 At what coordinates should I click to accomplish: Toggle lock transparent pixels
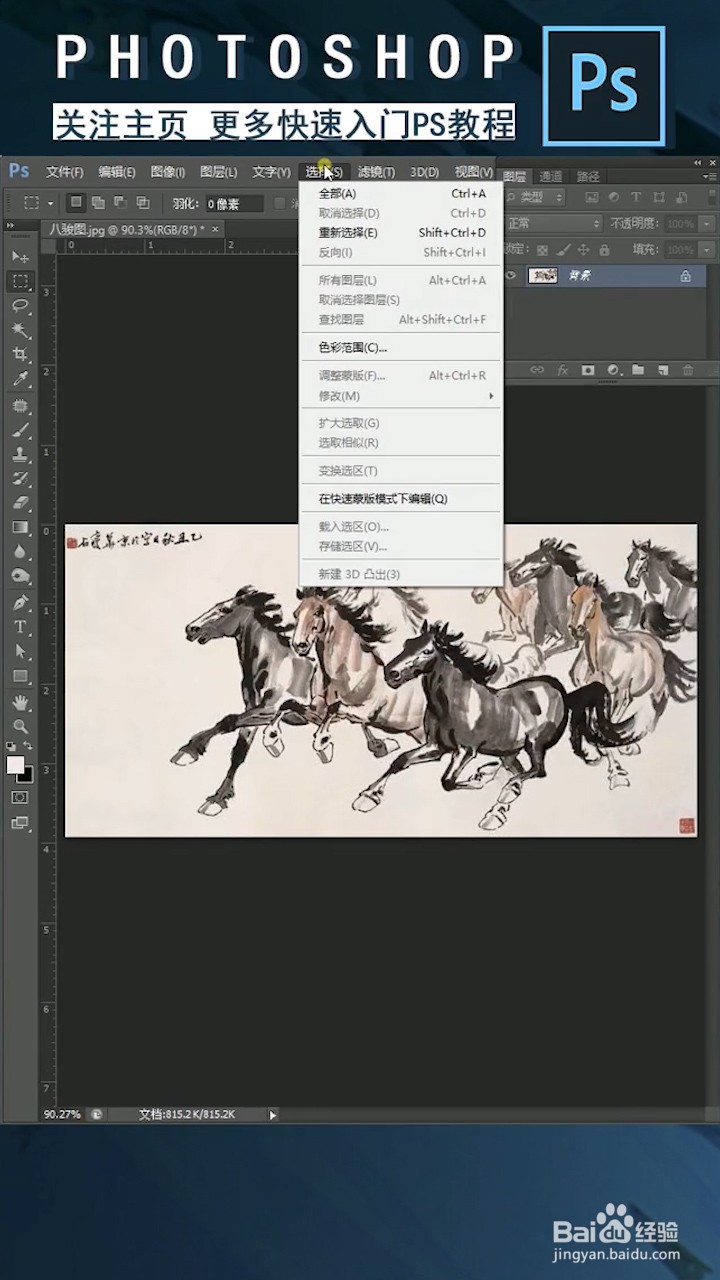pyautogui.click(x=542, y=250)
